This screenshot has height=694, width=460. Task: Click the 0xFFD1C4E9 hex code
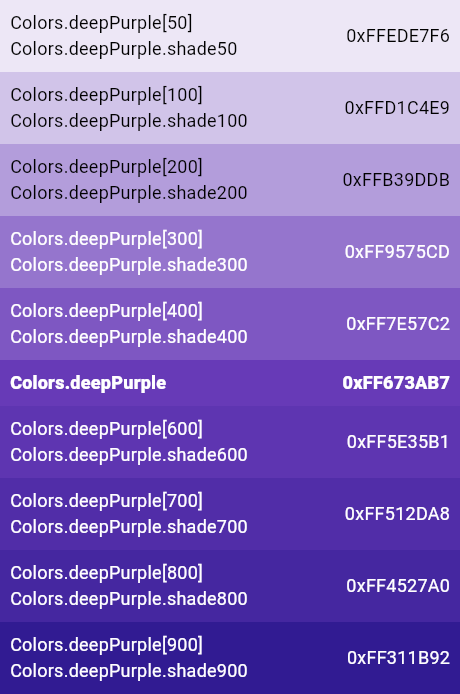click(397, 108)
